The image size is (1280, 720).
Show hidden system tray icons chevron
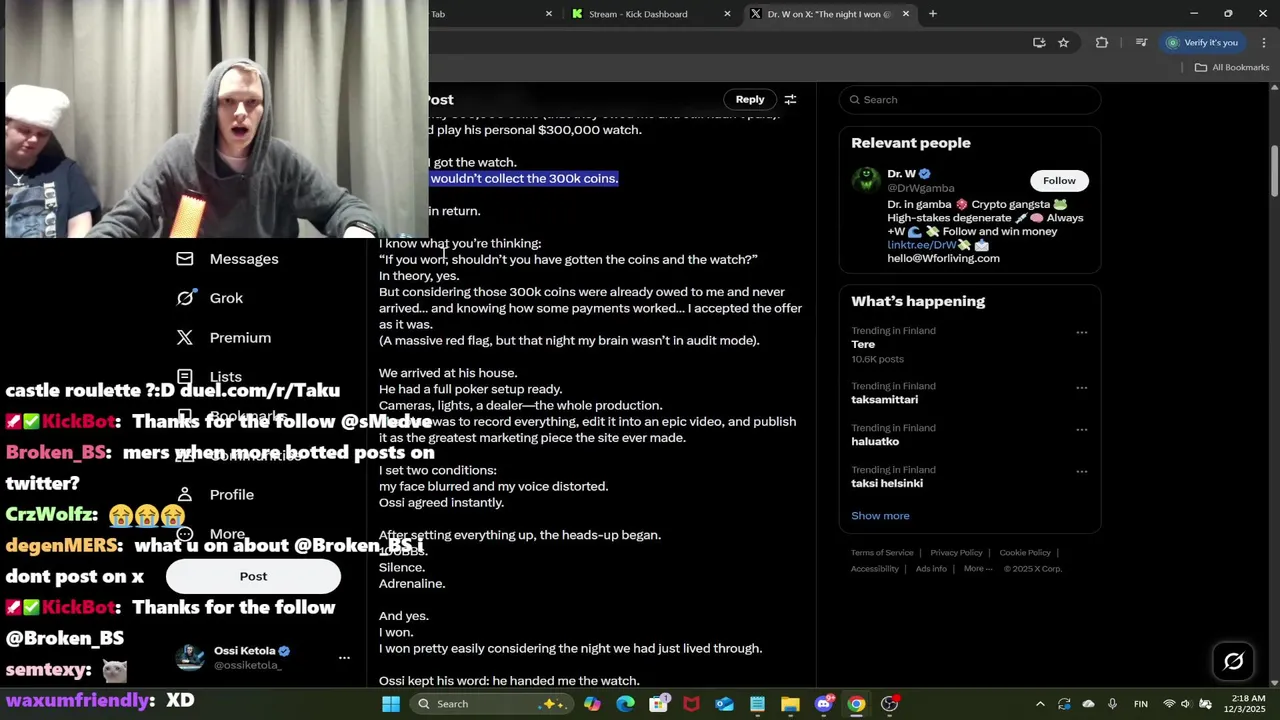tap(1040, 704)
